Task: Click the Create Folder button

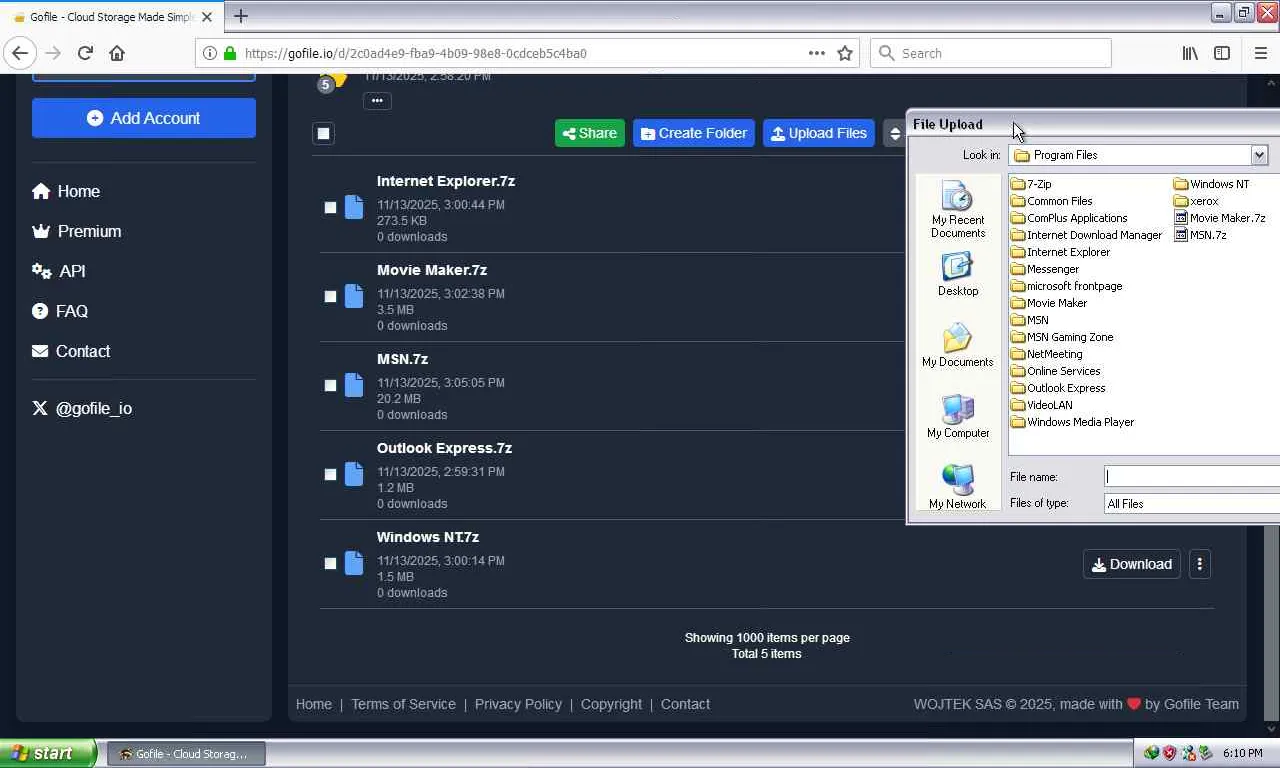Action: (694, 133)
